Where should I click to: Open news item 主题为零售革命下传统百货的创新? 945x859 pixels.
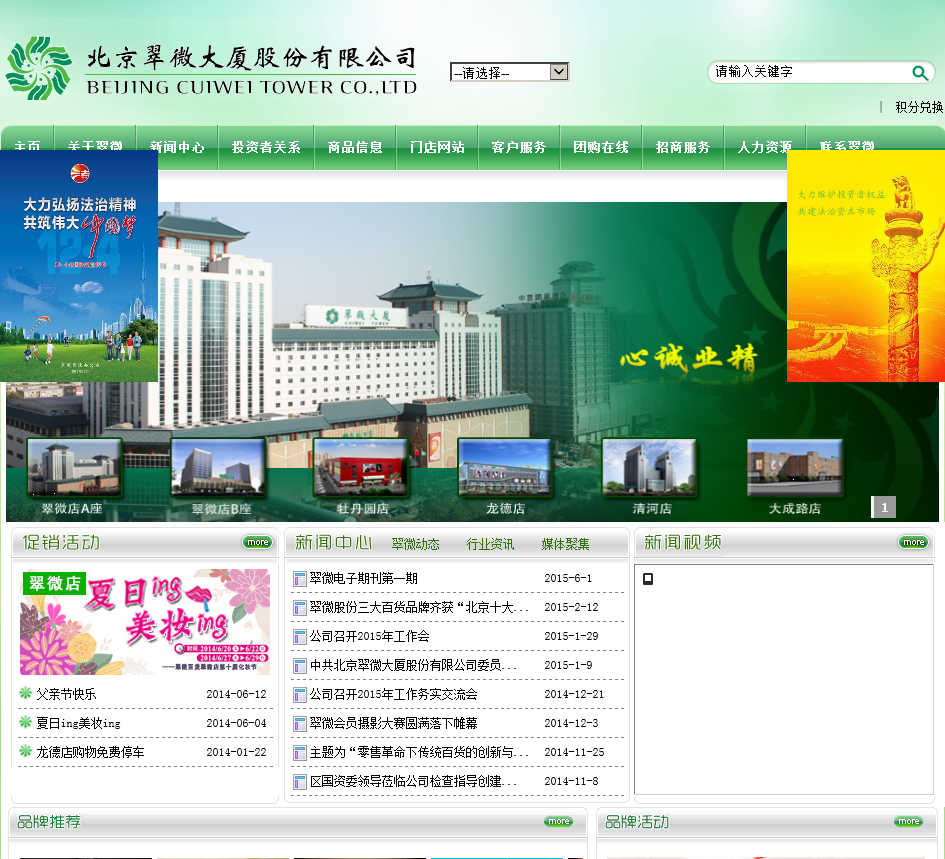point(419,752)
